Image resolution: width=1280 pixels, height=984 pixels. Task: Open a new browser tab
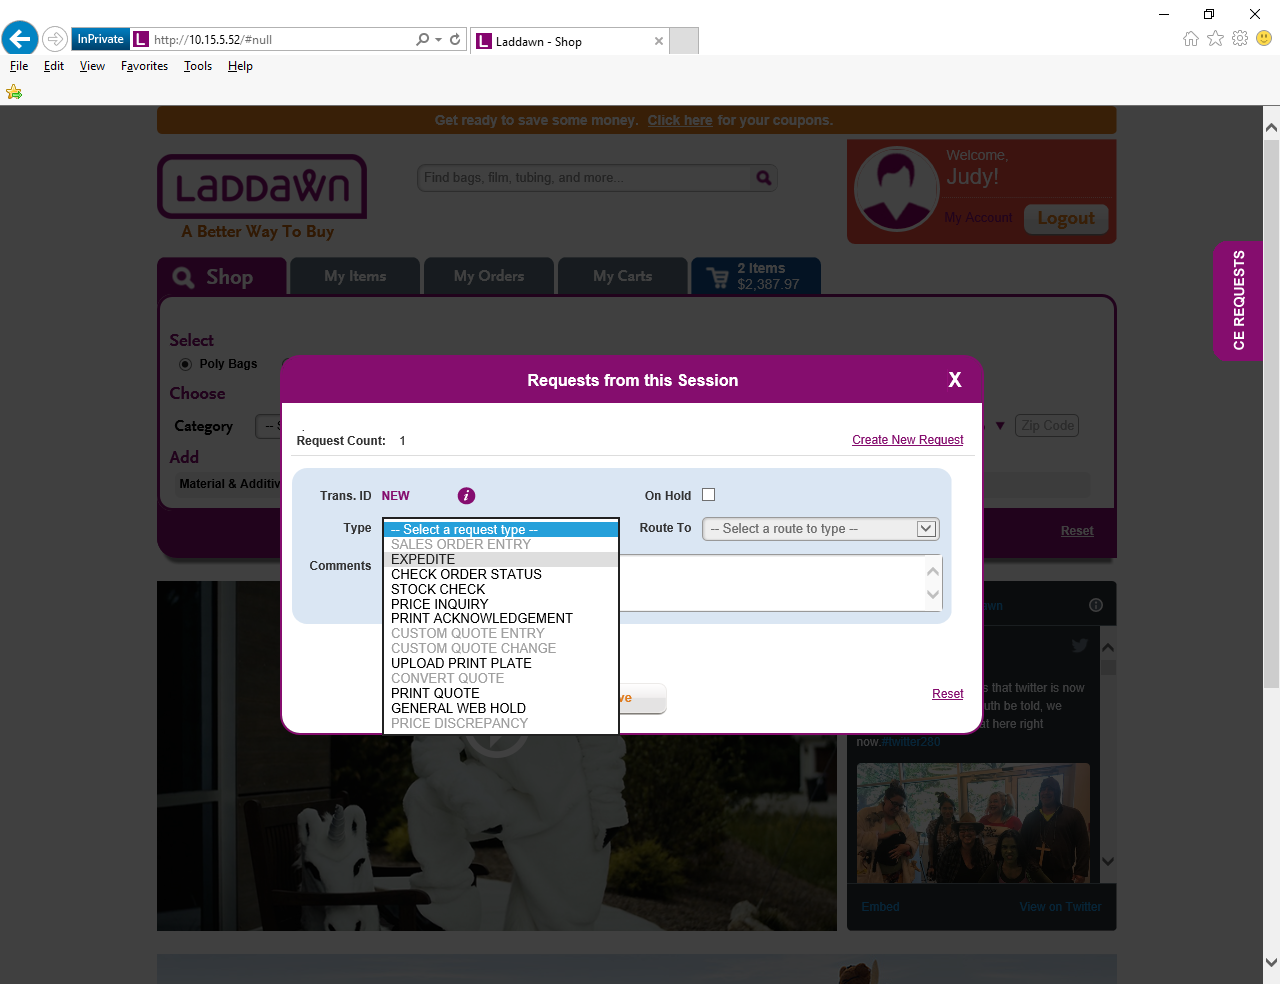pos(684,41)
